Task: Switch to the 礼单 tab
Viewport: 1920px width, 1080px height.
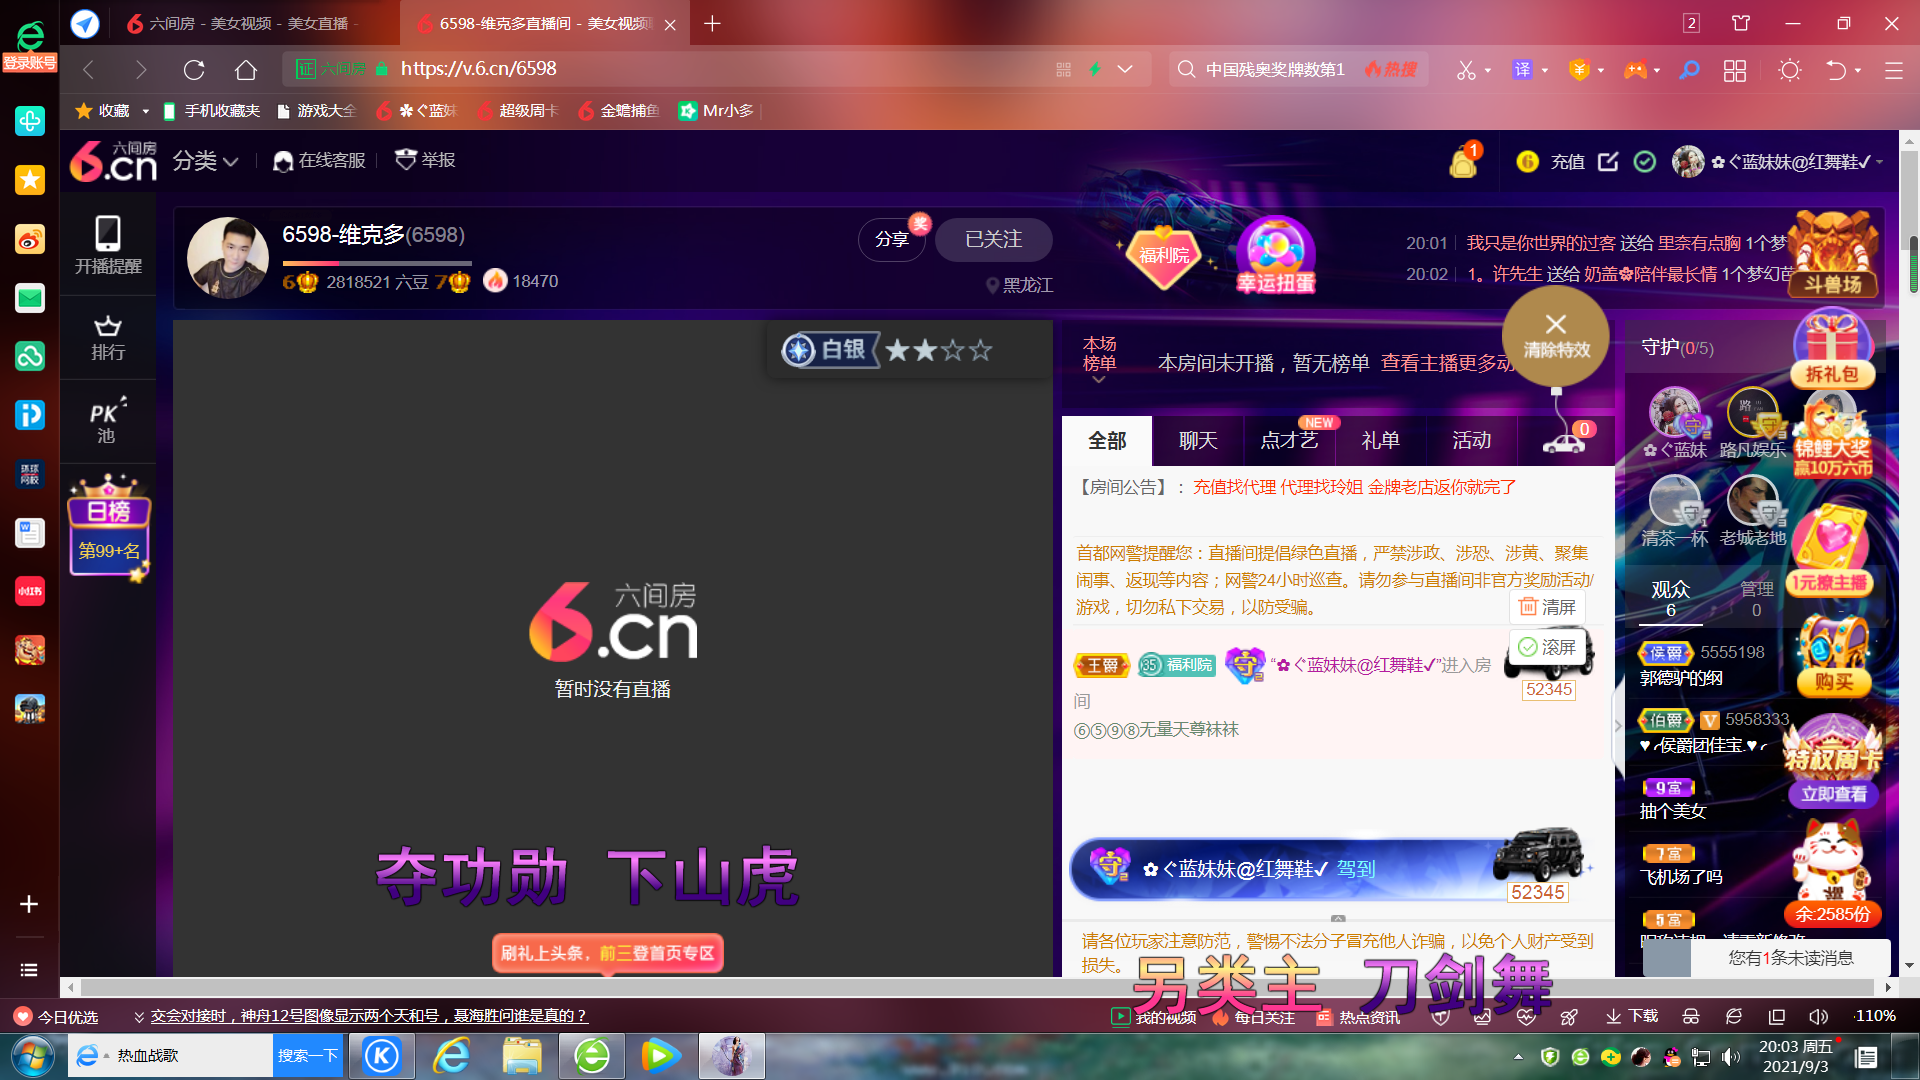Action: pyautogui.click(x=1380, y=441)
